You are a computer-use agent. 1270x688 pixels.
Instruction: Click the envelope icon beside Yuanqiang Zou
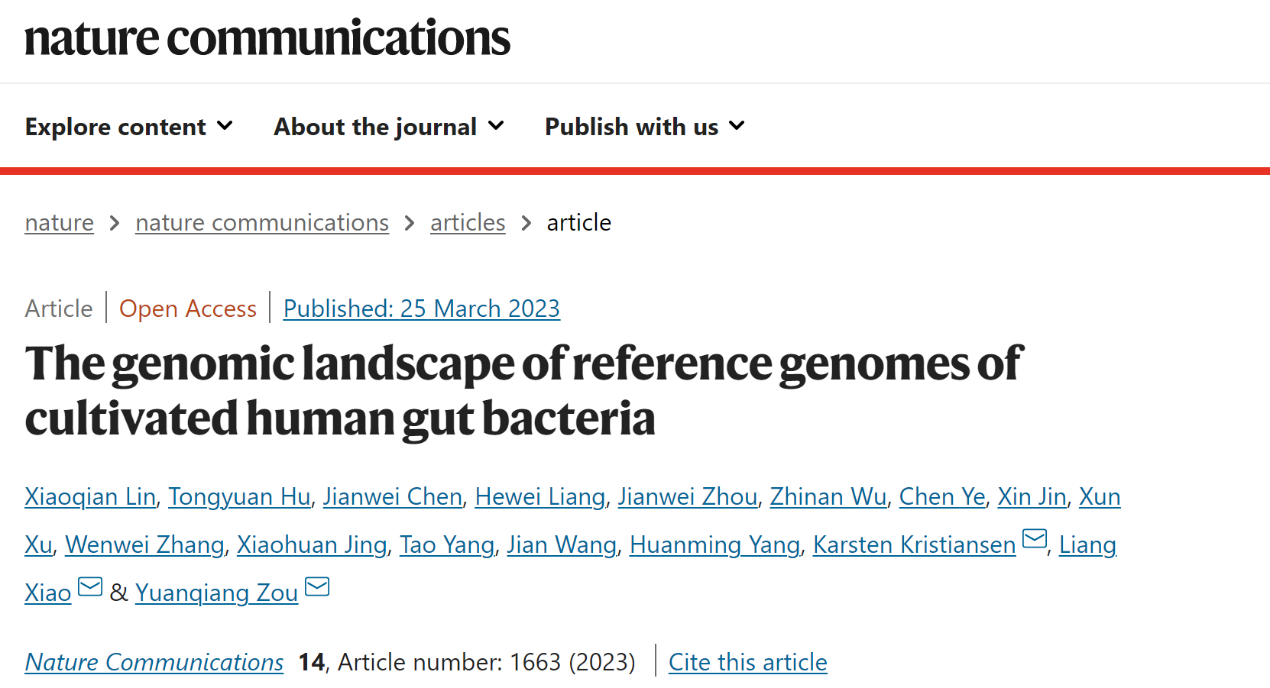(x=317, y=588)
